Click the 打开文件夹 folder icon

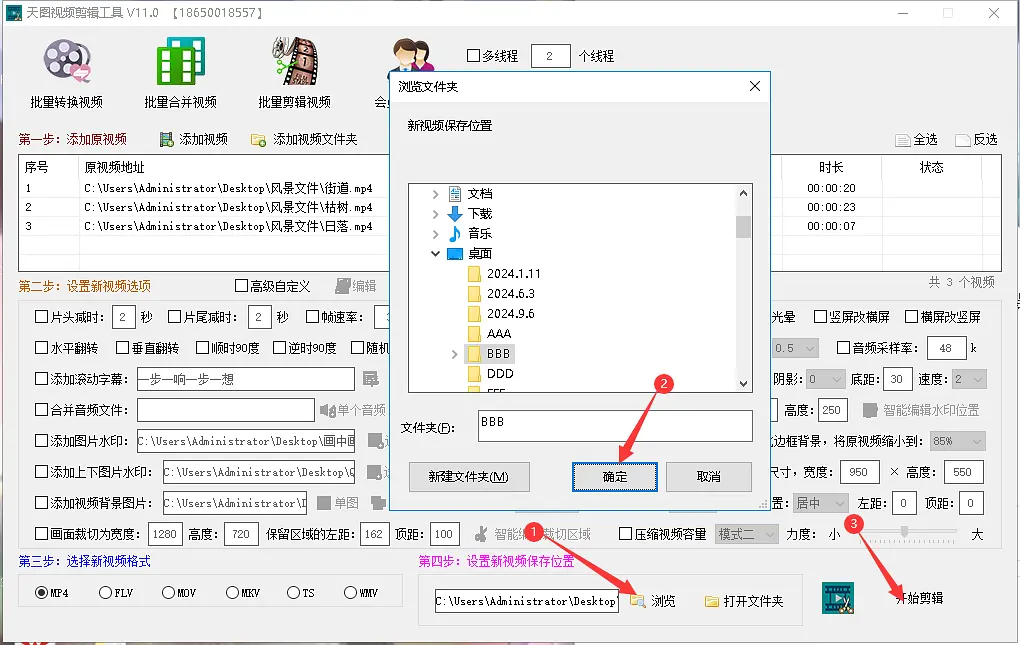tap(712, 601)
